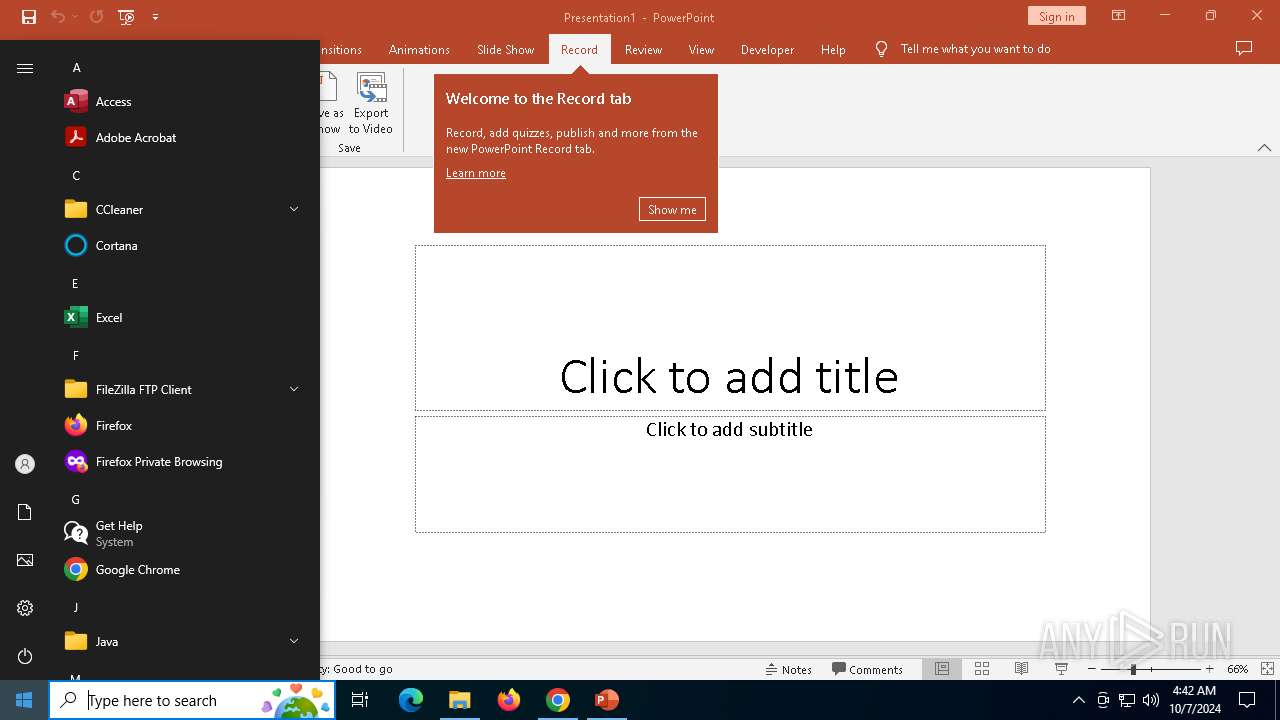Click Export to Video button
Viewport: 1280px width, 720px height.
pyautogui.click(x=371, y=104)
